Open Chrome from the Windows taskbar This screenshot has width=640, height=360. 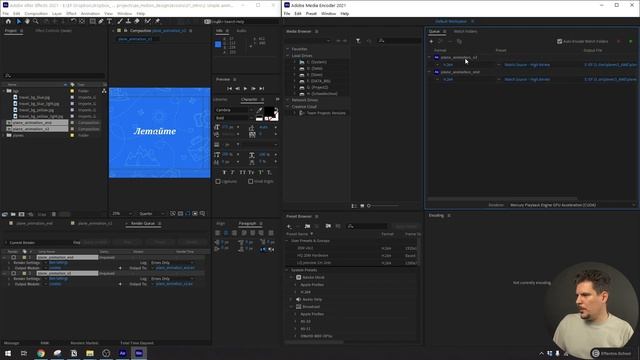(41, 353)
